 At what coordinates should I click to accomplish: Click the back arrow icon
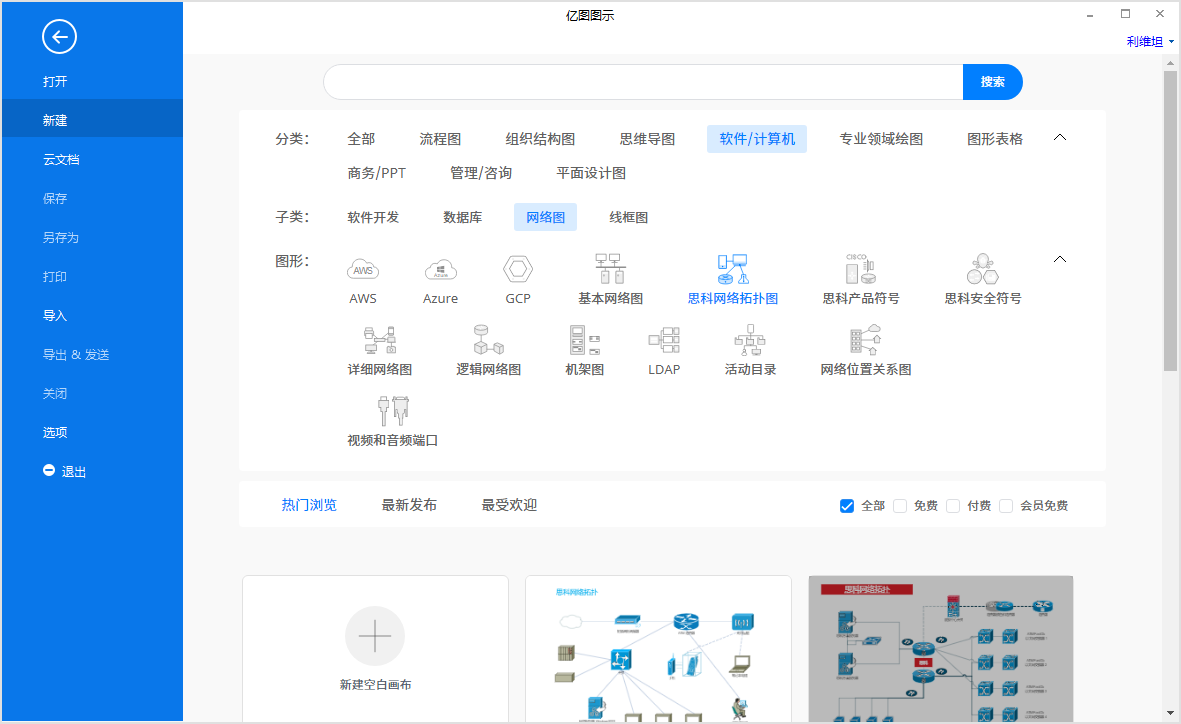pos(59,37)
